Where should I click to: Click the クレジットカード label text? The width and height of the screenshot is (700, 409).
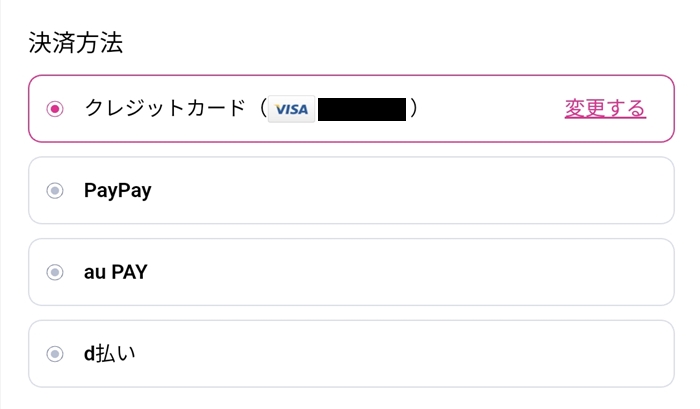point(164,109)
